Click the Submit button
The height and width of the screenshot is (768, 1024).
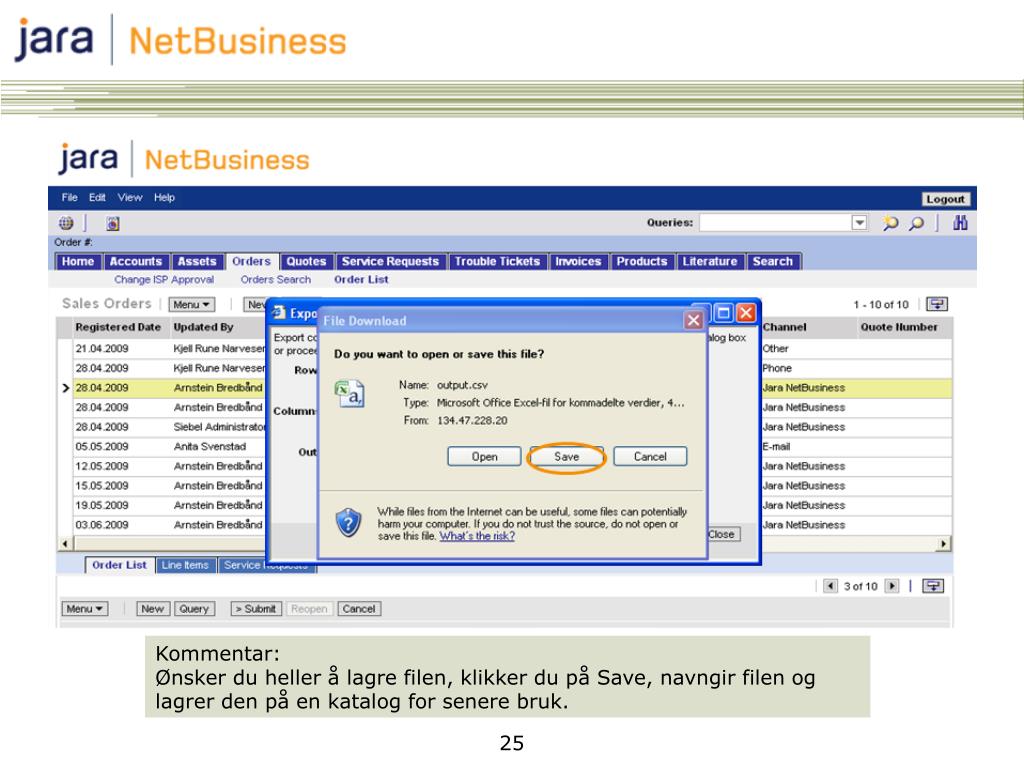coord(256,609)
